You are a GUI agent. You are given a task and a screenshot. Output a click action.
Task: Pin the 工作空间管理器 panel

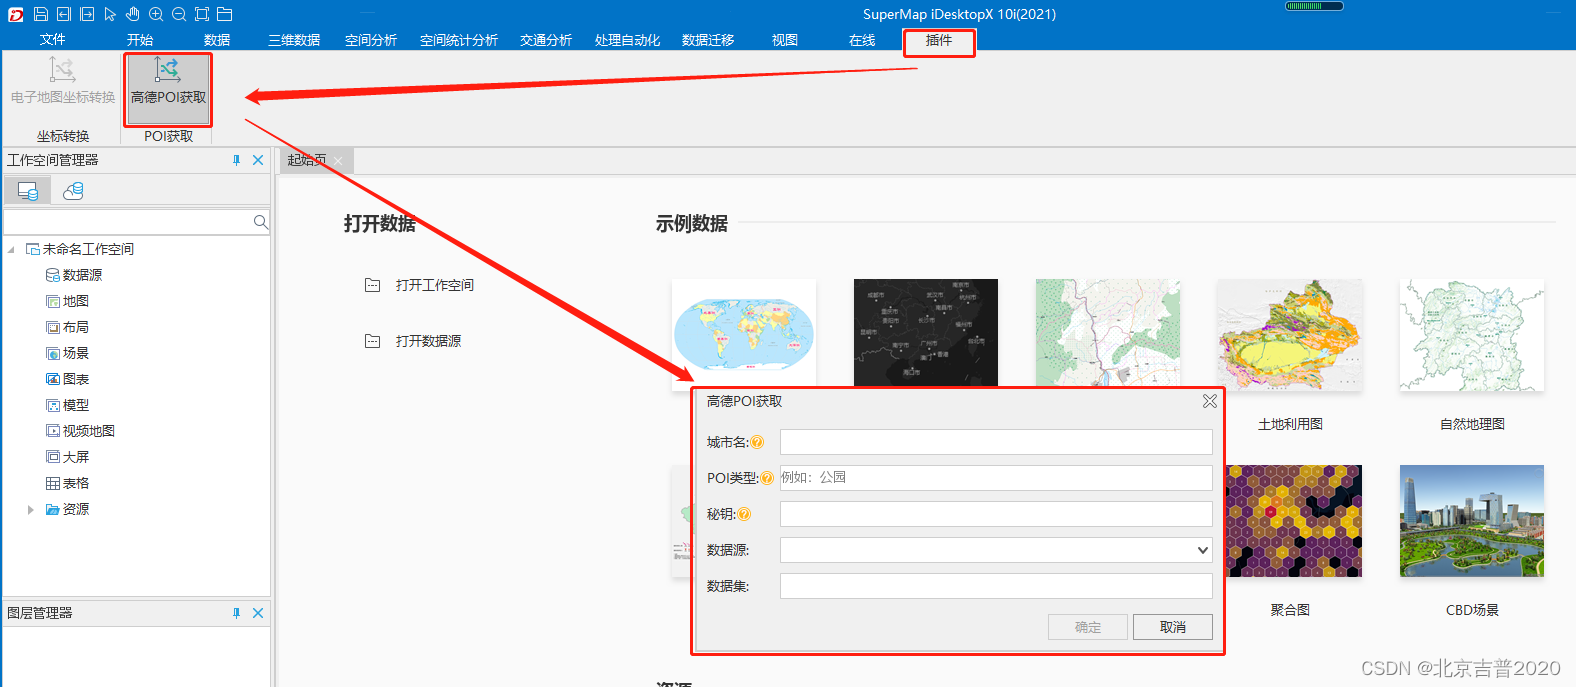(236, 160)
